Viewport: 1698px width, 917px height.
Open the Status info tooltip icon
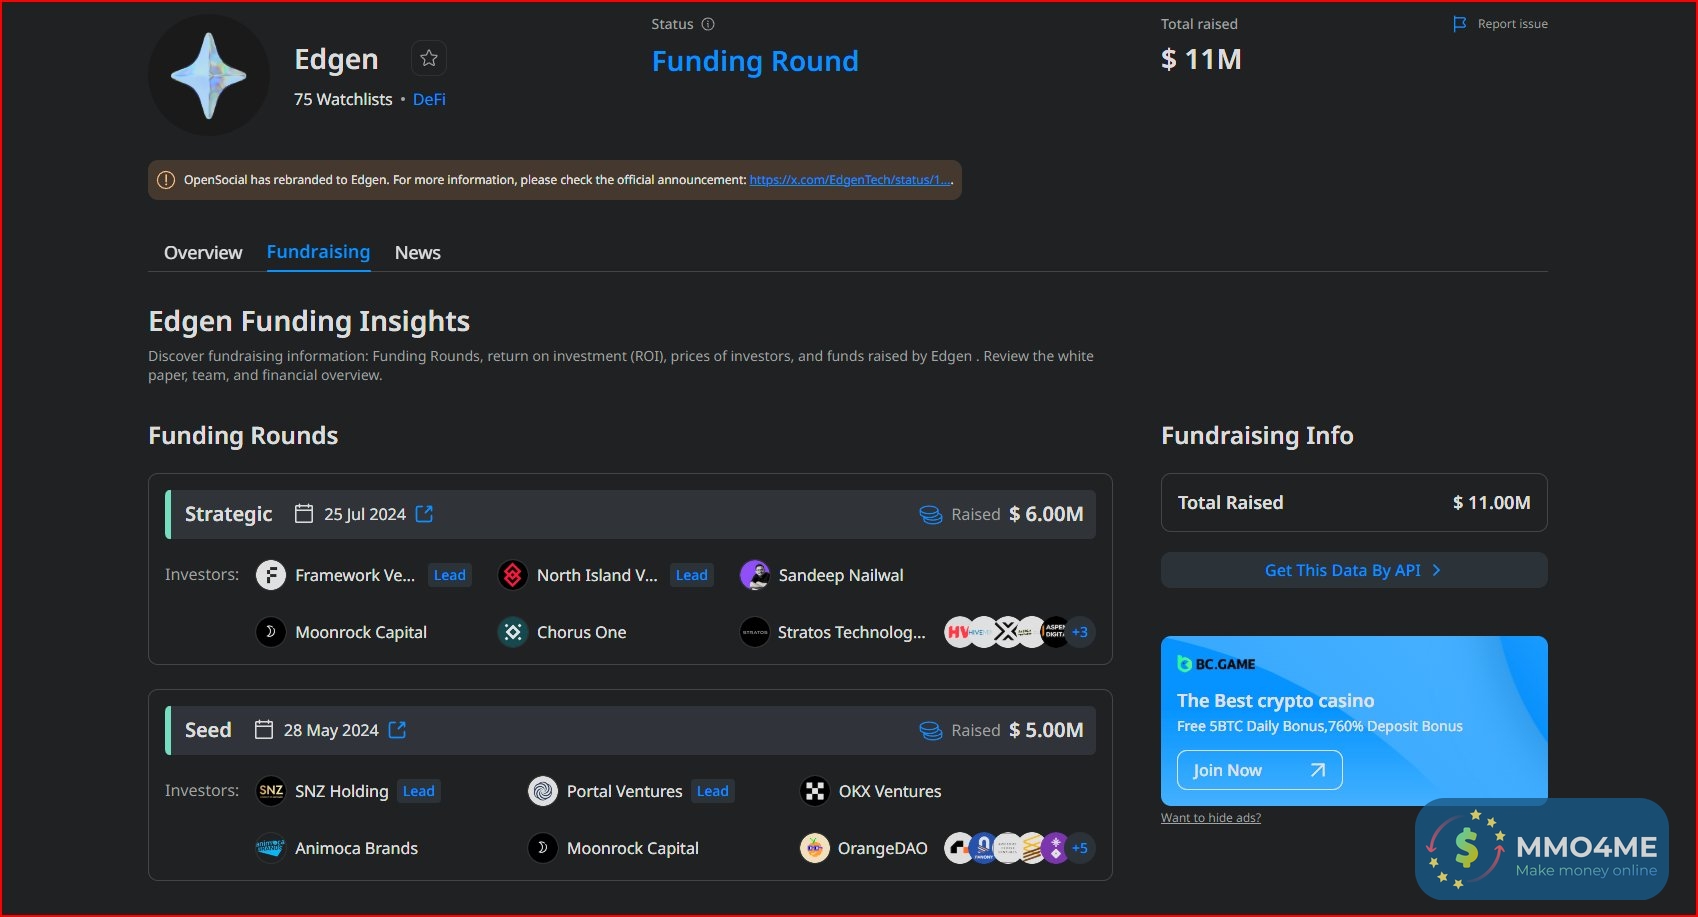[x=708, y=24]
